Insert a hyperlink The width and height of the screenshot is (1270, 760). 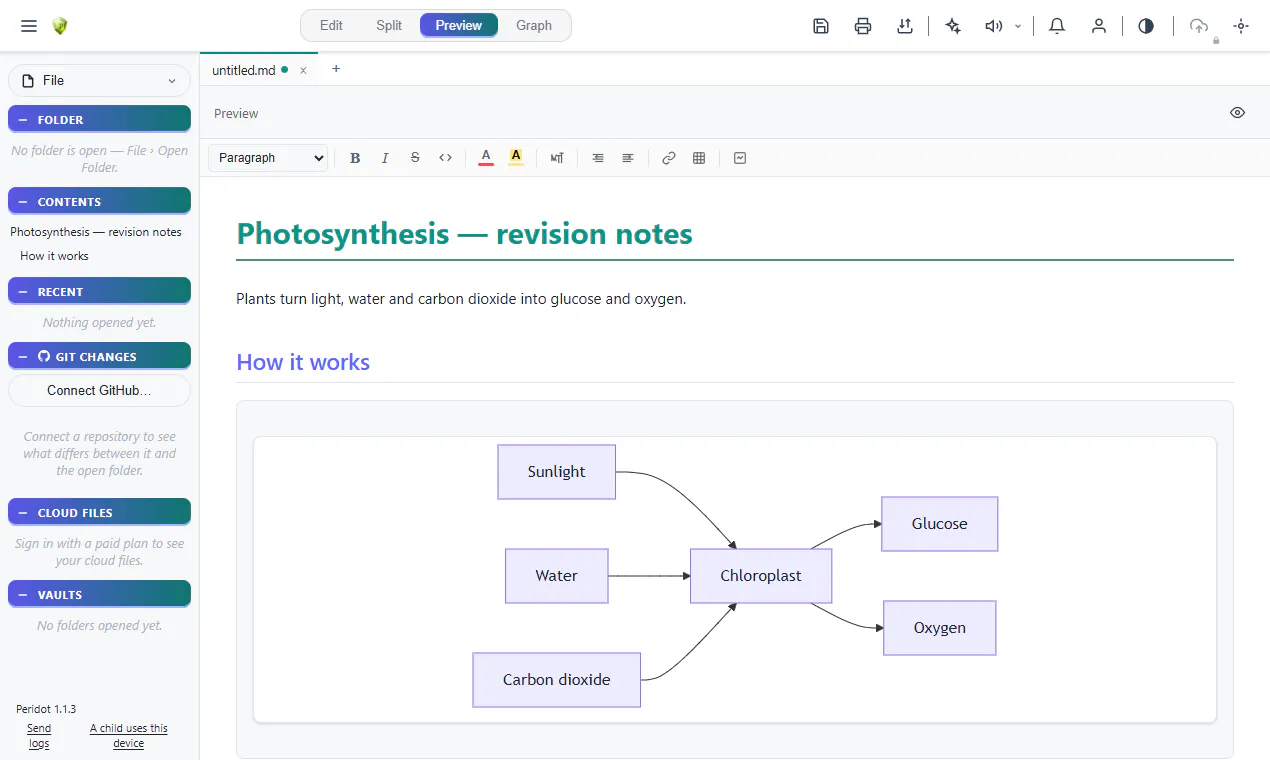point(669,158)
